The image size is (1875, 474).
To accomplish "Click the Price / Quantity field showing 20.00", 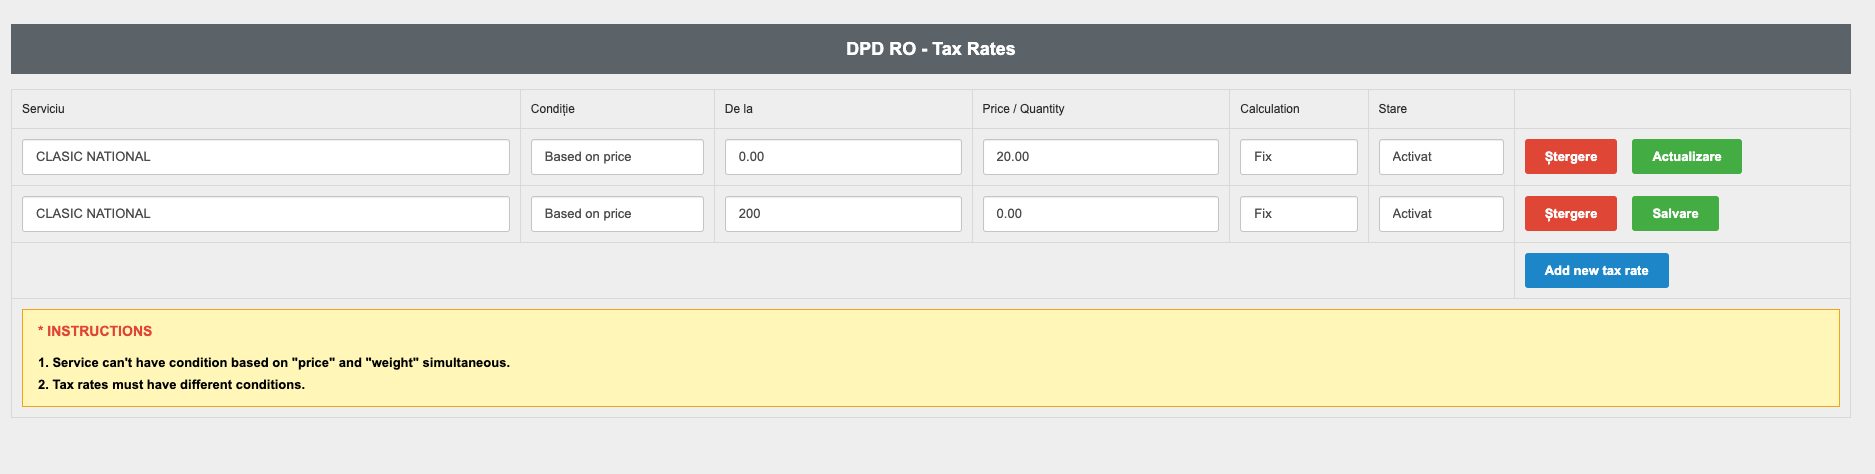I will pos(1101,157).
